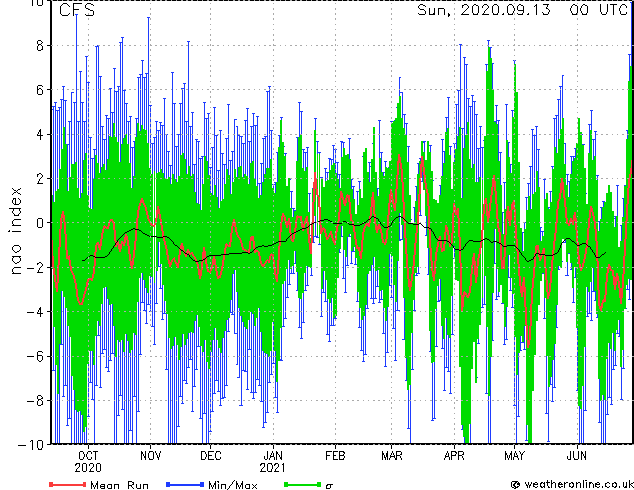The height and width of the screenshot is (490, 634).
Task: Click the 2021 year label
Action: click(x=273, y=468)
